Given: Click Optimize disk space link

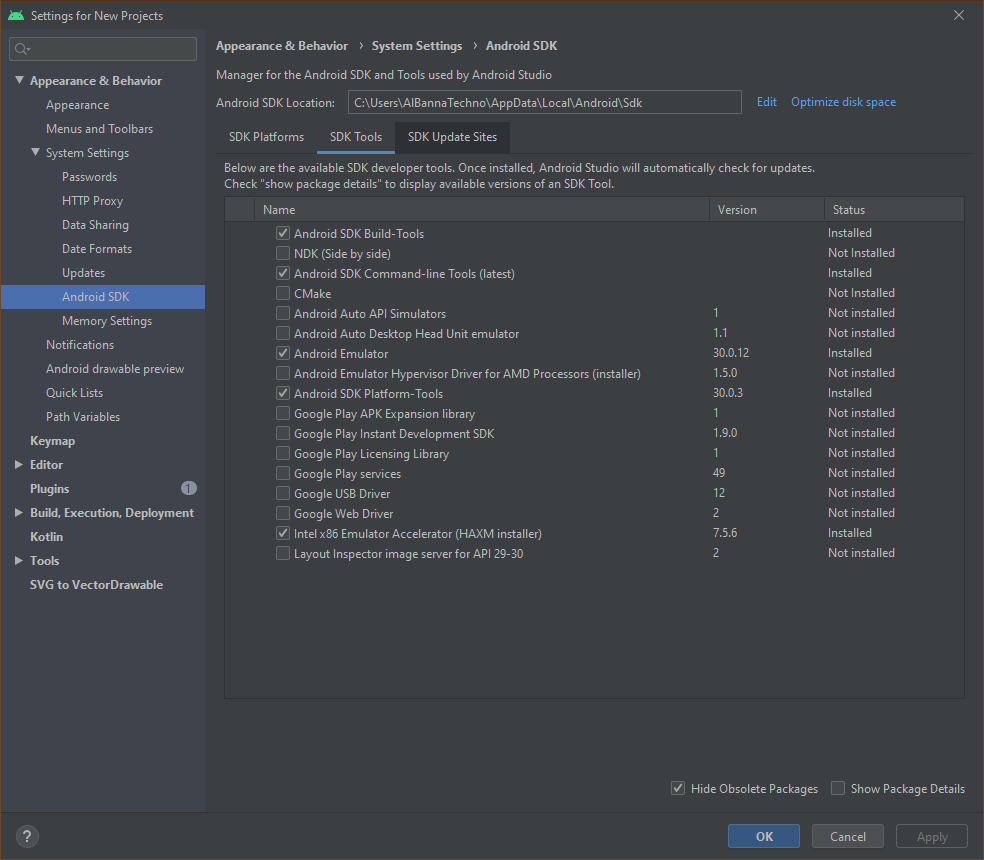Looking at the screenshot, I should [x=843, y=102].
